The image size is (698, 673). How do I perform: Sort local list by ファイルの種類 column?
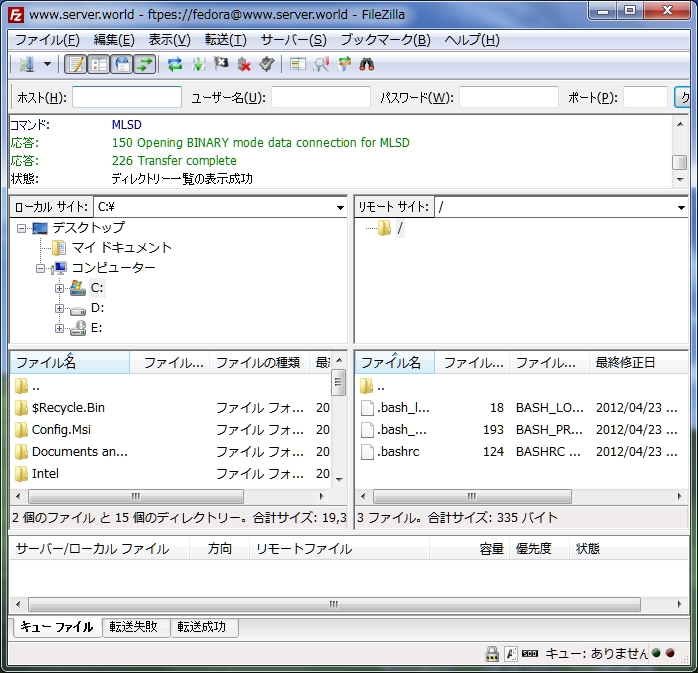(258, 362)
